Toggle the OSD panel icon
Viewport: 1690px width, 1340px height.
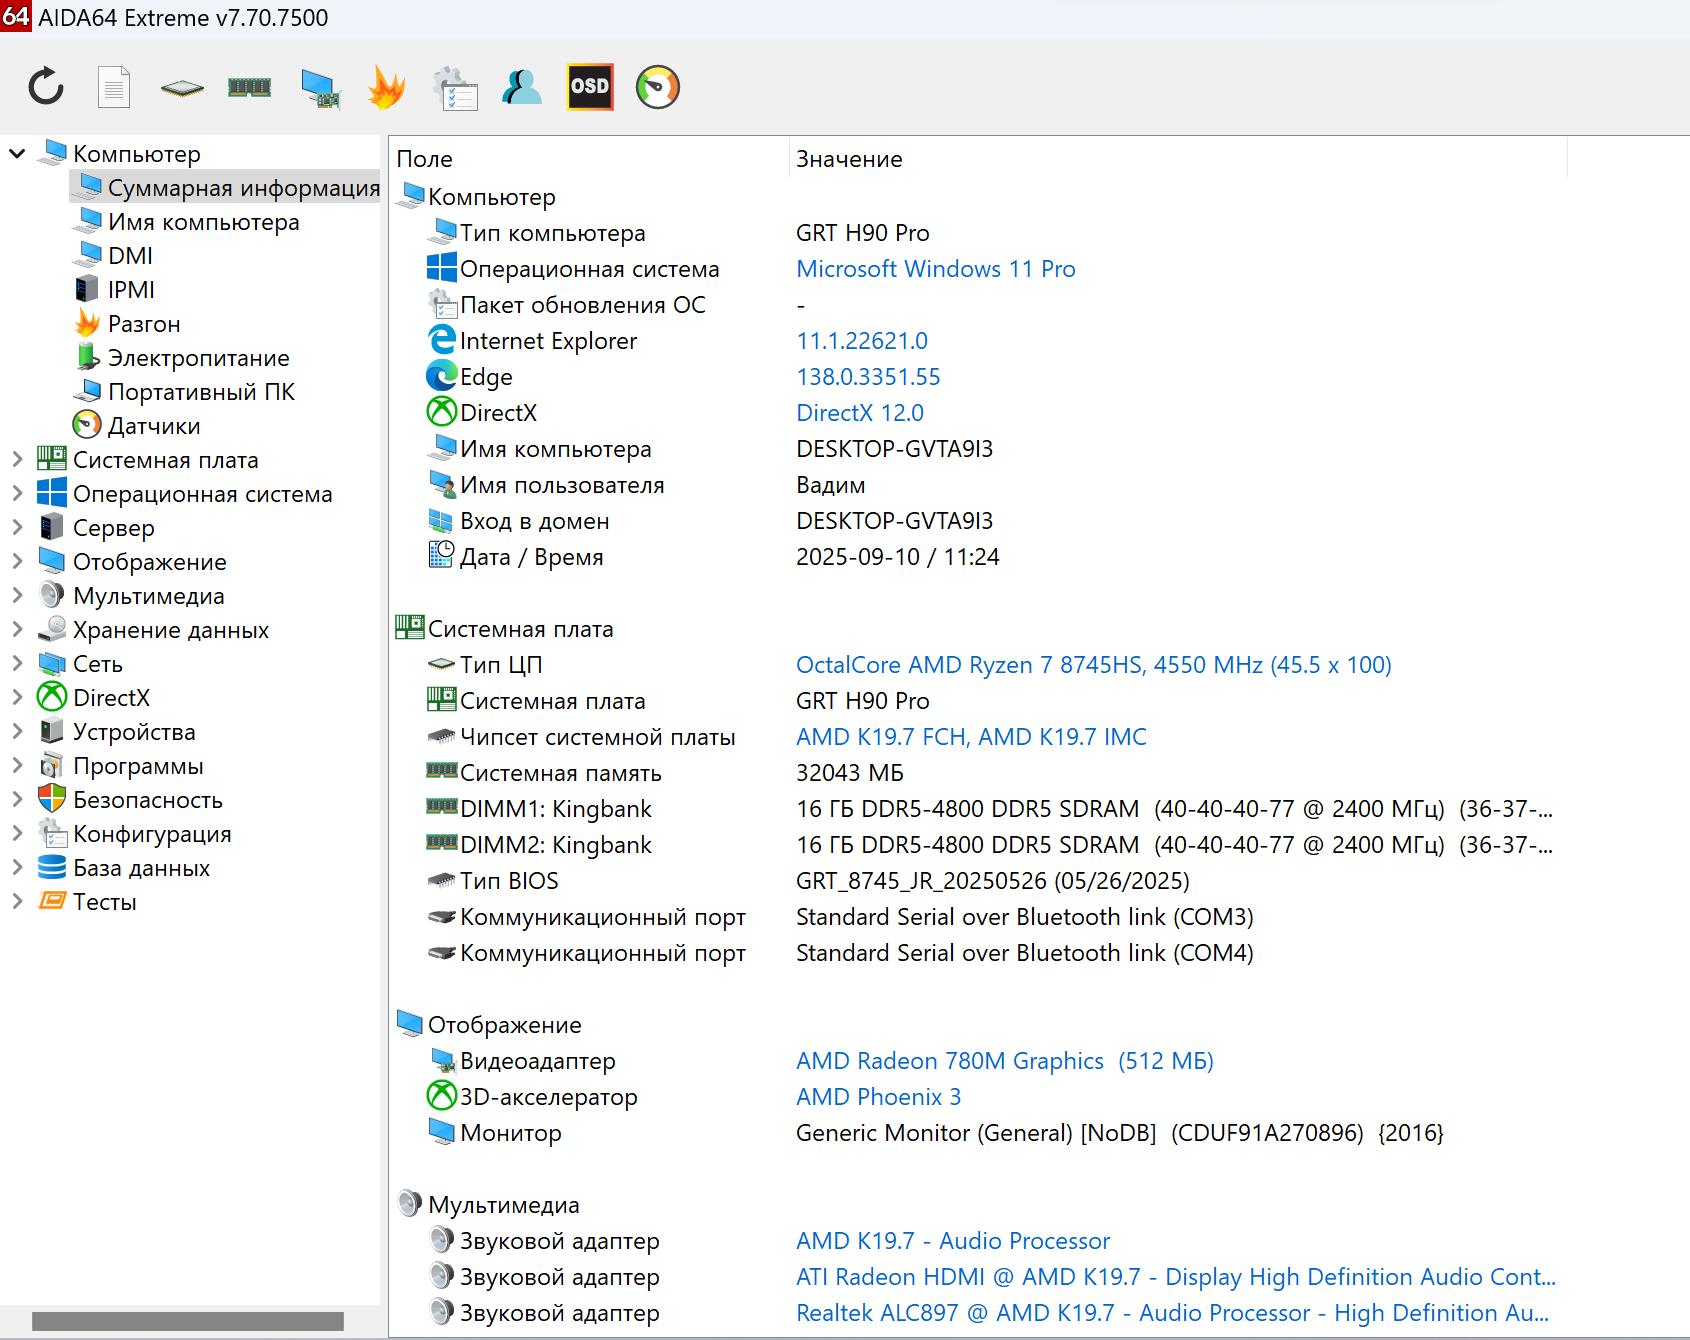(x=590, y=87)
